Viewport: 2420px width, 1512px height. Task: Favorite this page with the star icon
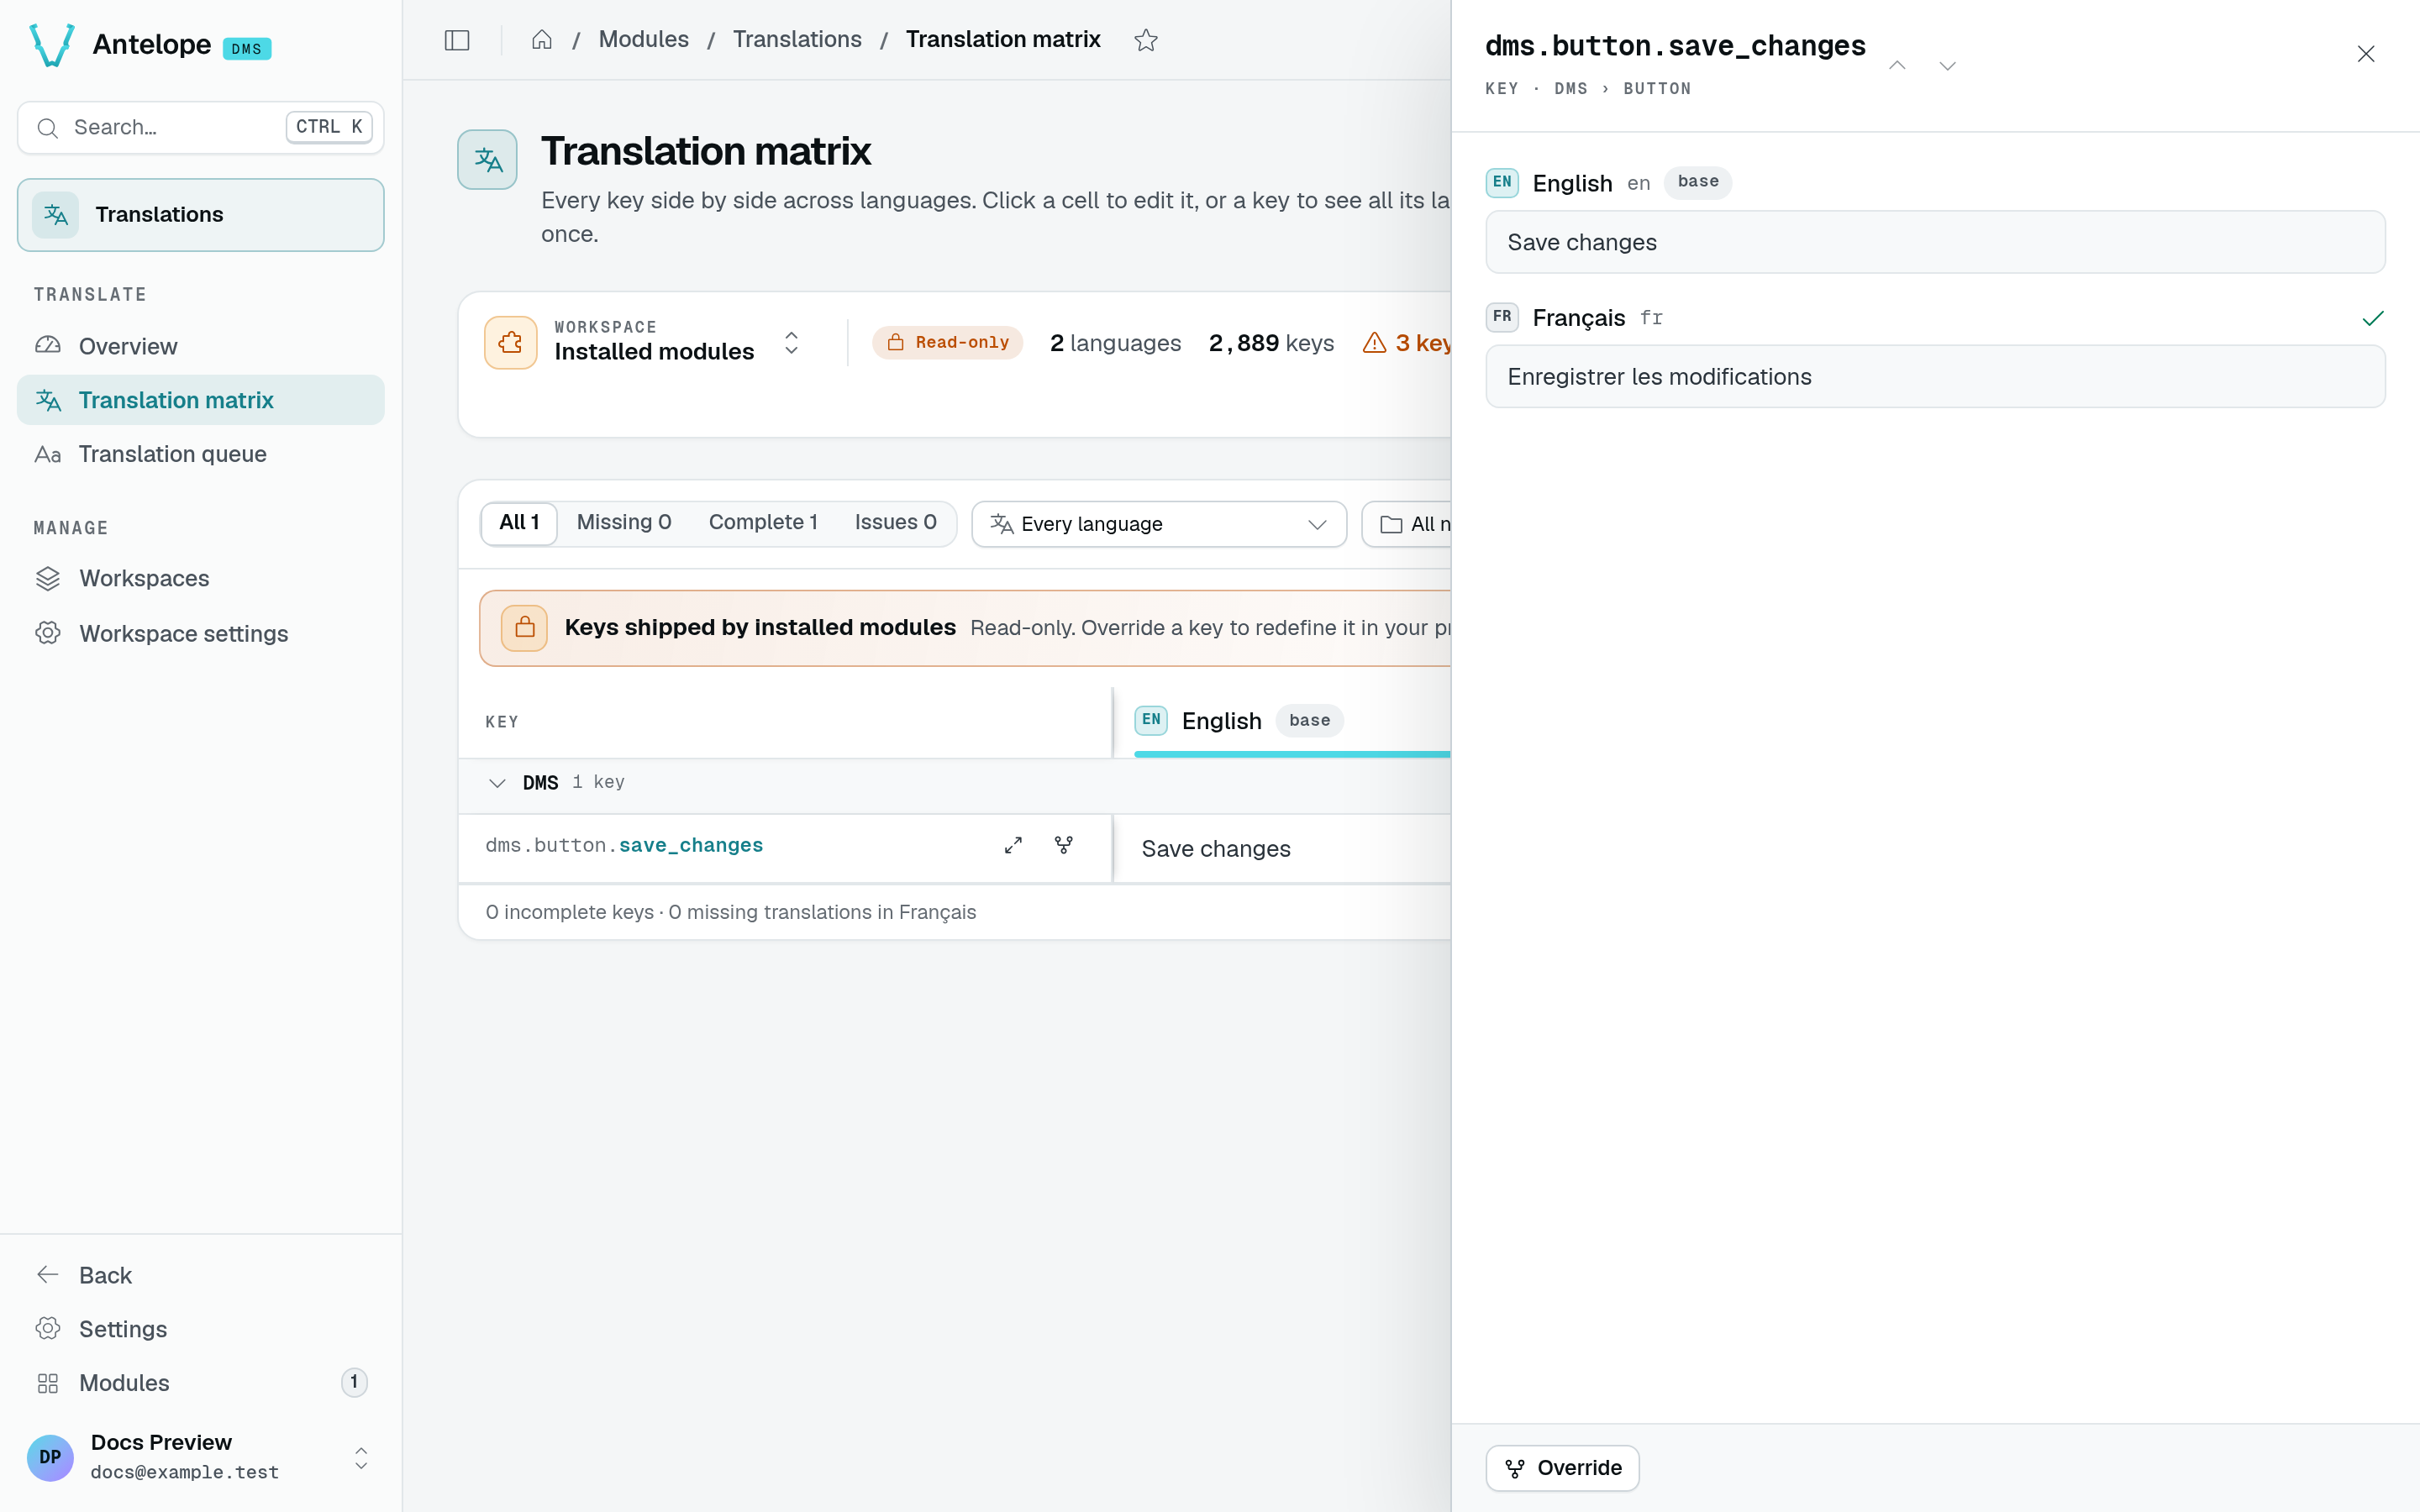1146,40
